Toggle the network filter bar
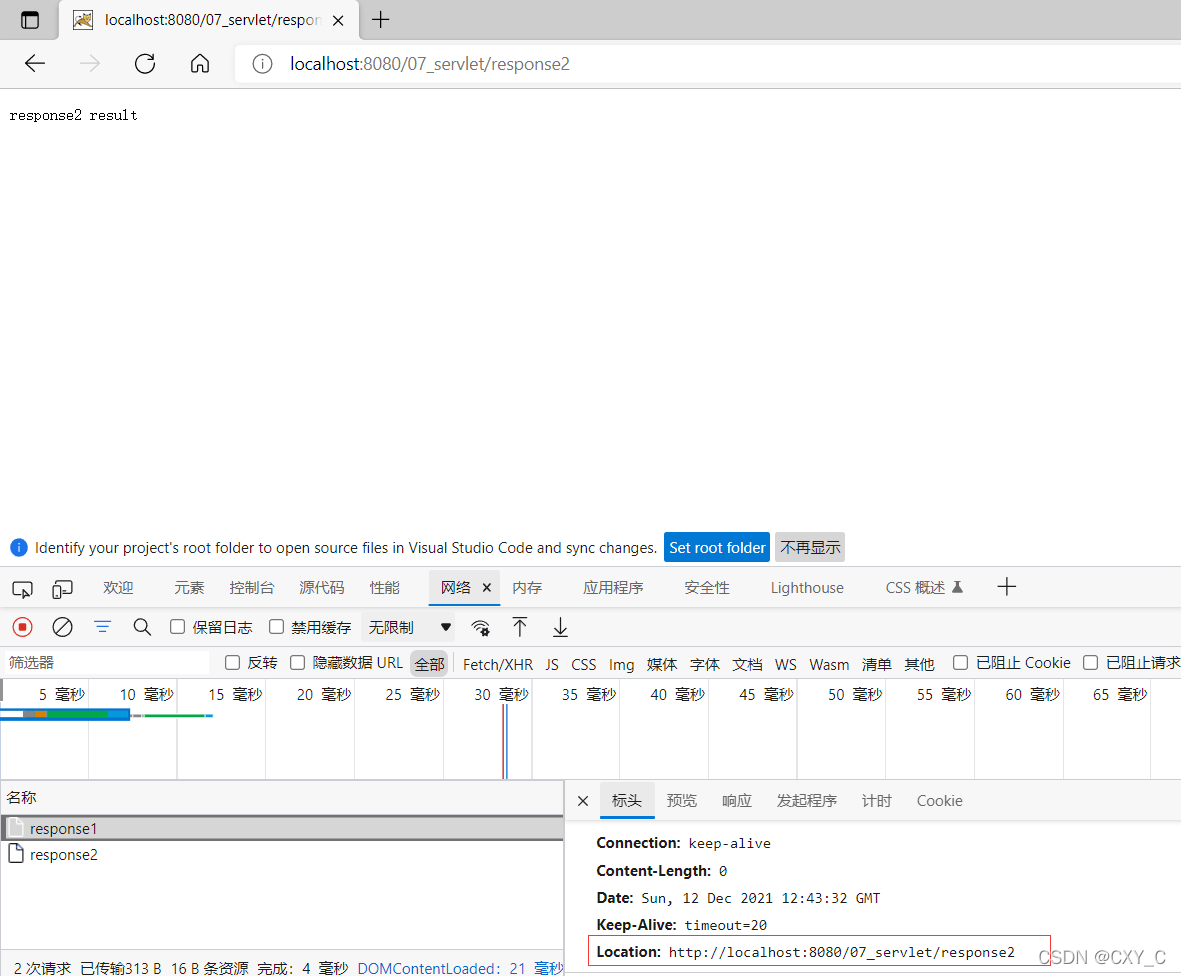The height and width of the screenshot is (976, 1181). coord(102,627)
